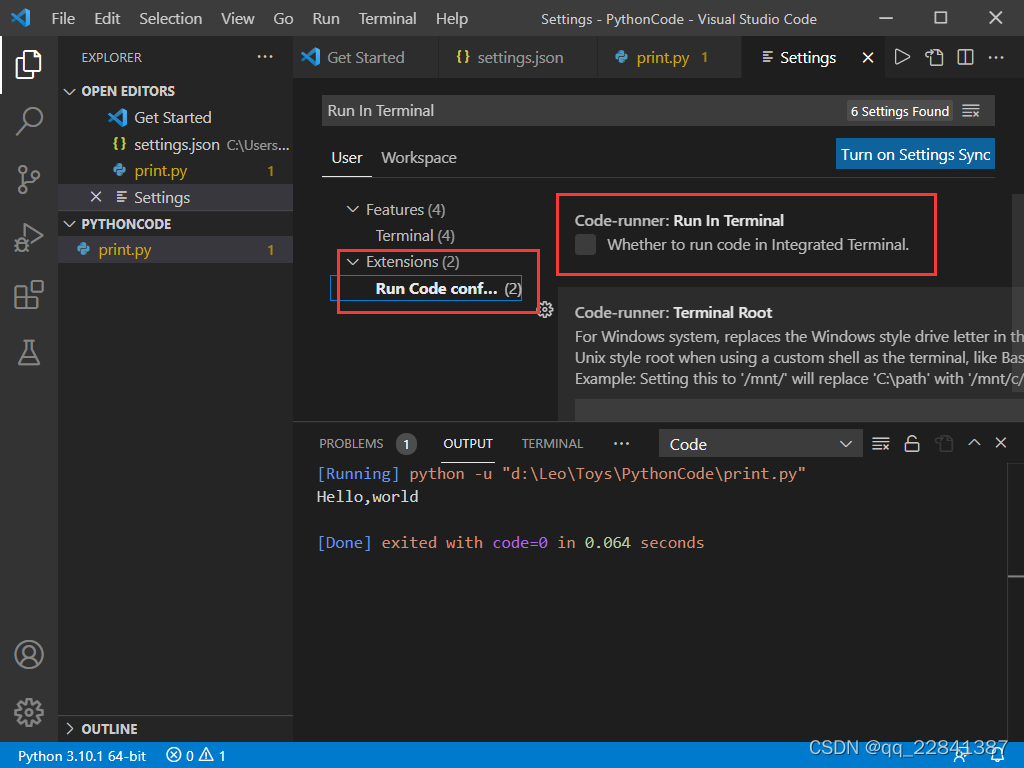
Task: Select the User settings scope
Action: [x=346, y=158]
